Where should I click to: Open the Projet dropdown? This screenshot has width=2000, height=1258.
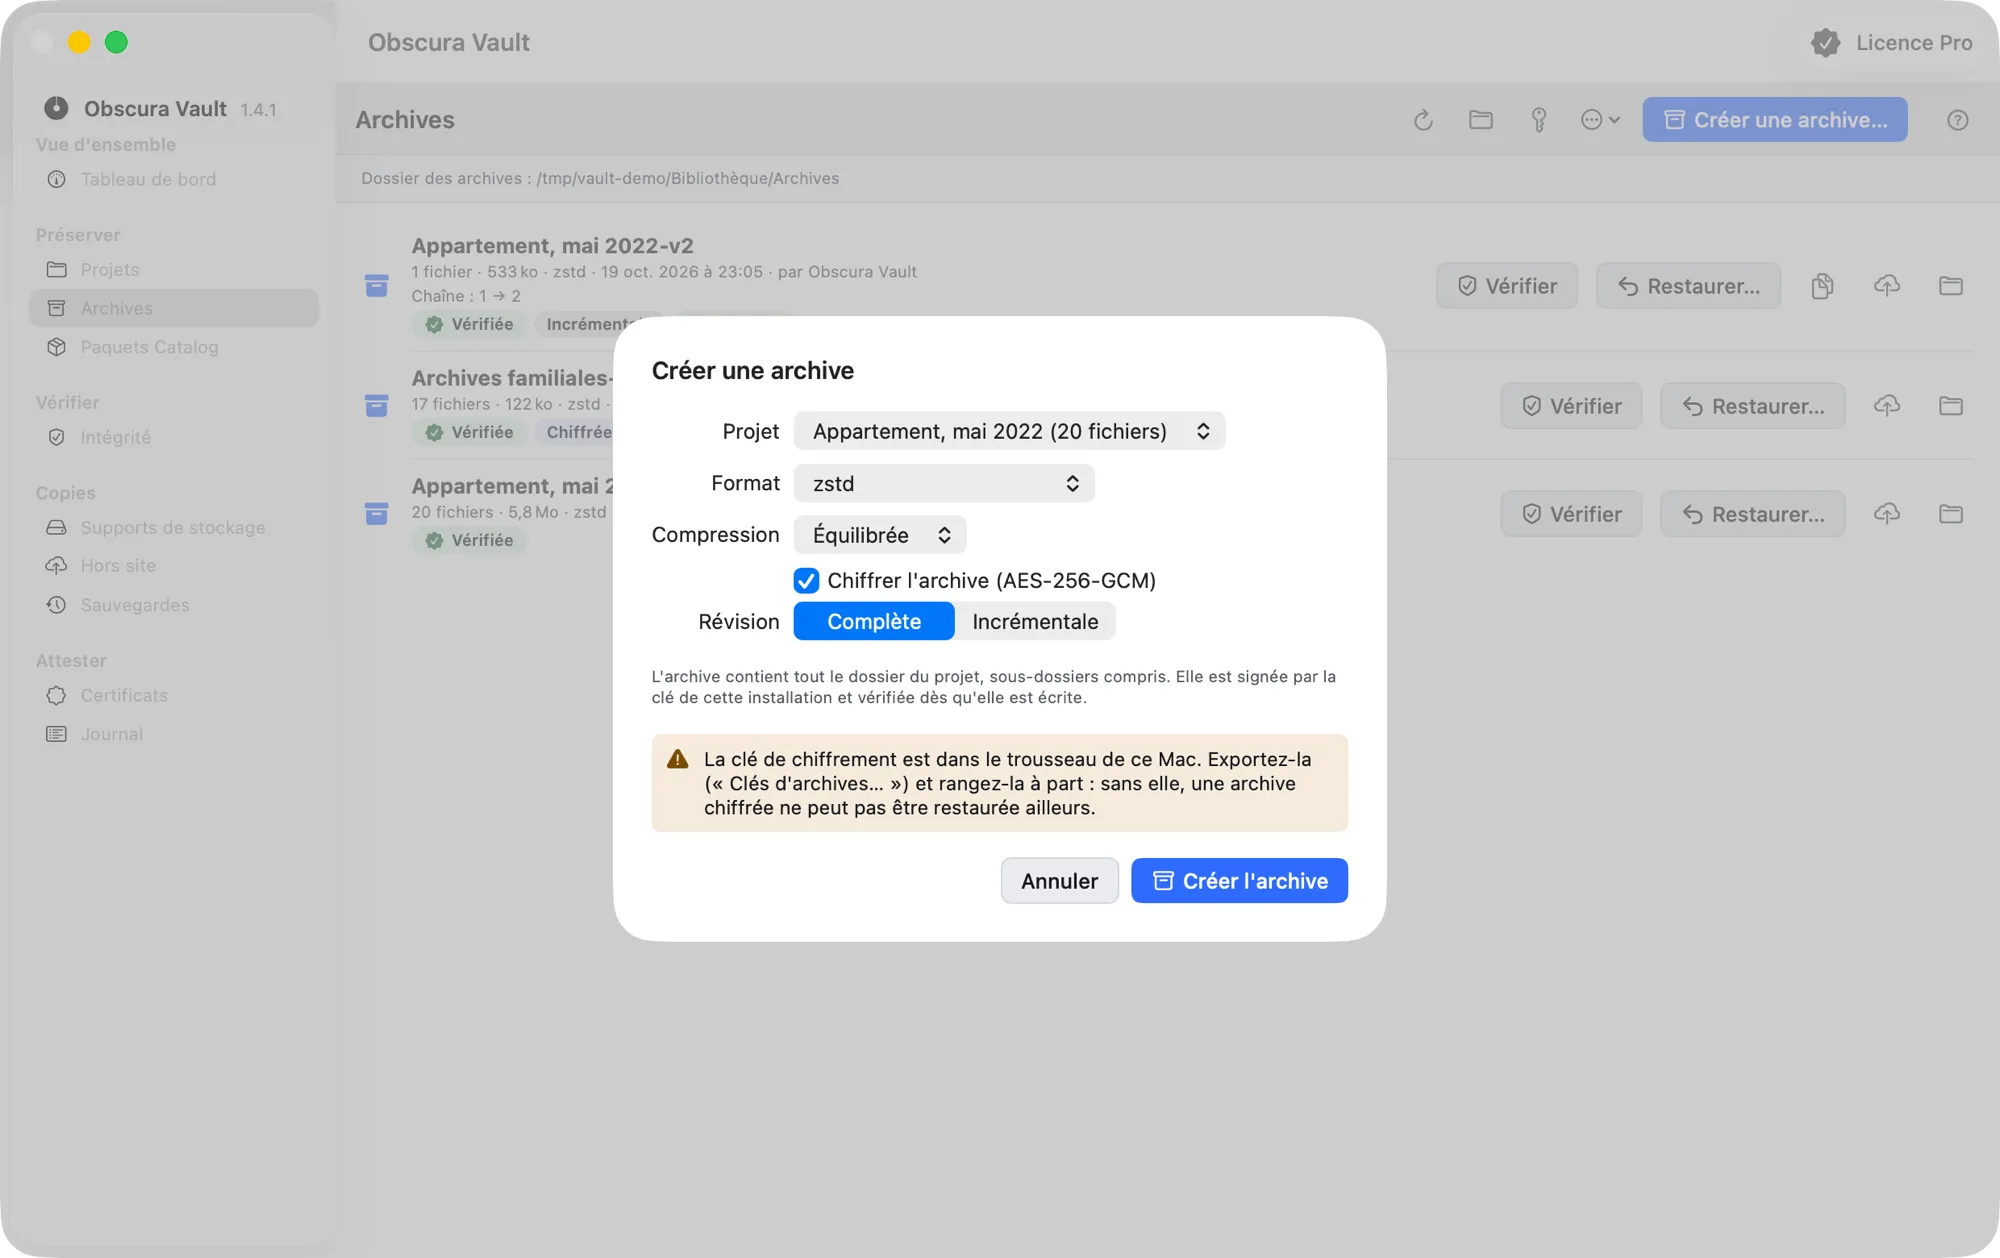coord(1009,431)
